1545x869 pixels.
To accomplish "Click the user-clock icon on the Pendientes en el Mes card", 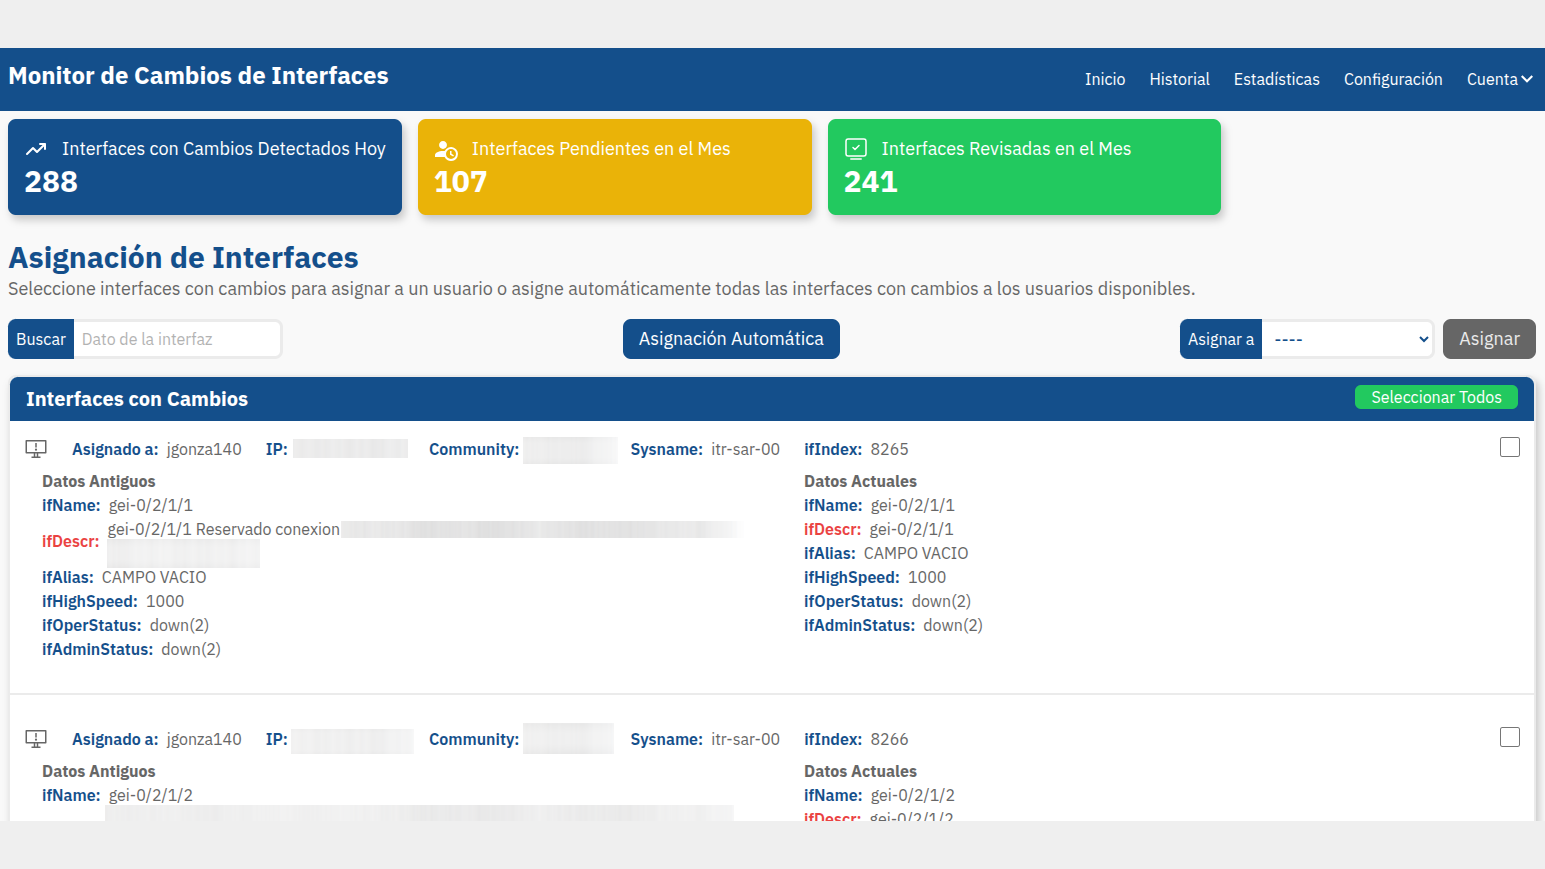I will (x=446, y=150).
